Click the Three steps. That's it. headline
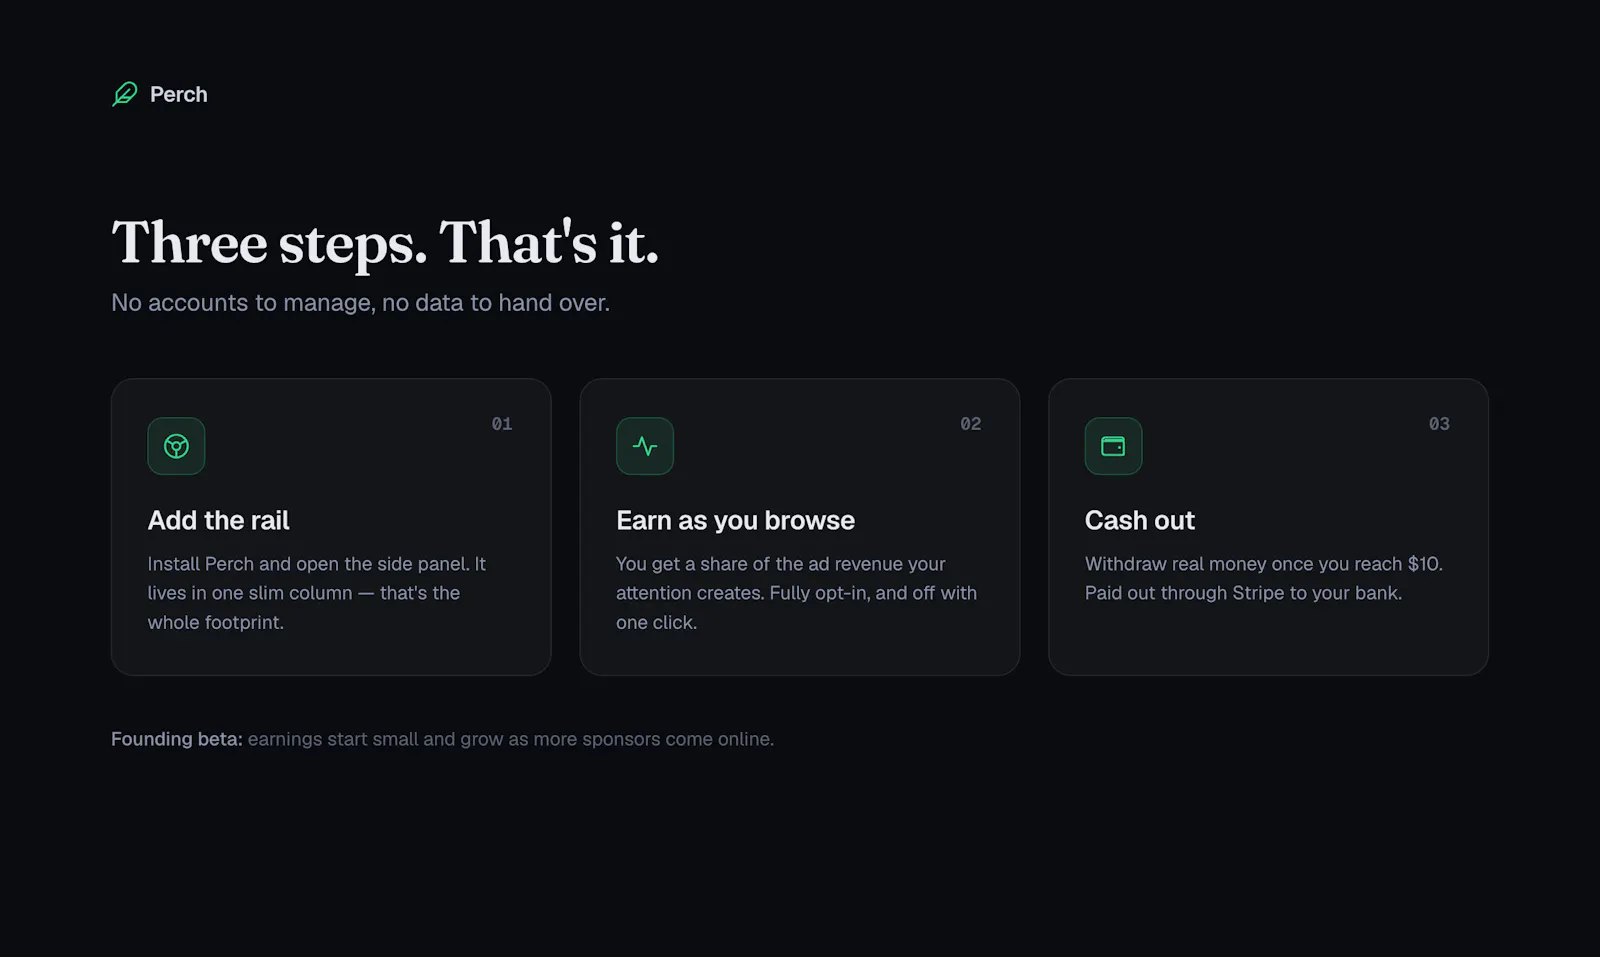This screenshot has height=957, width=1600. 385,242
